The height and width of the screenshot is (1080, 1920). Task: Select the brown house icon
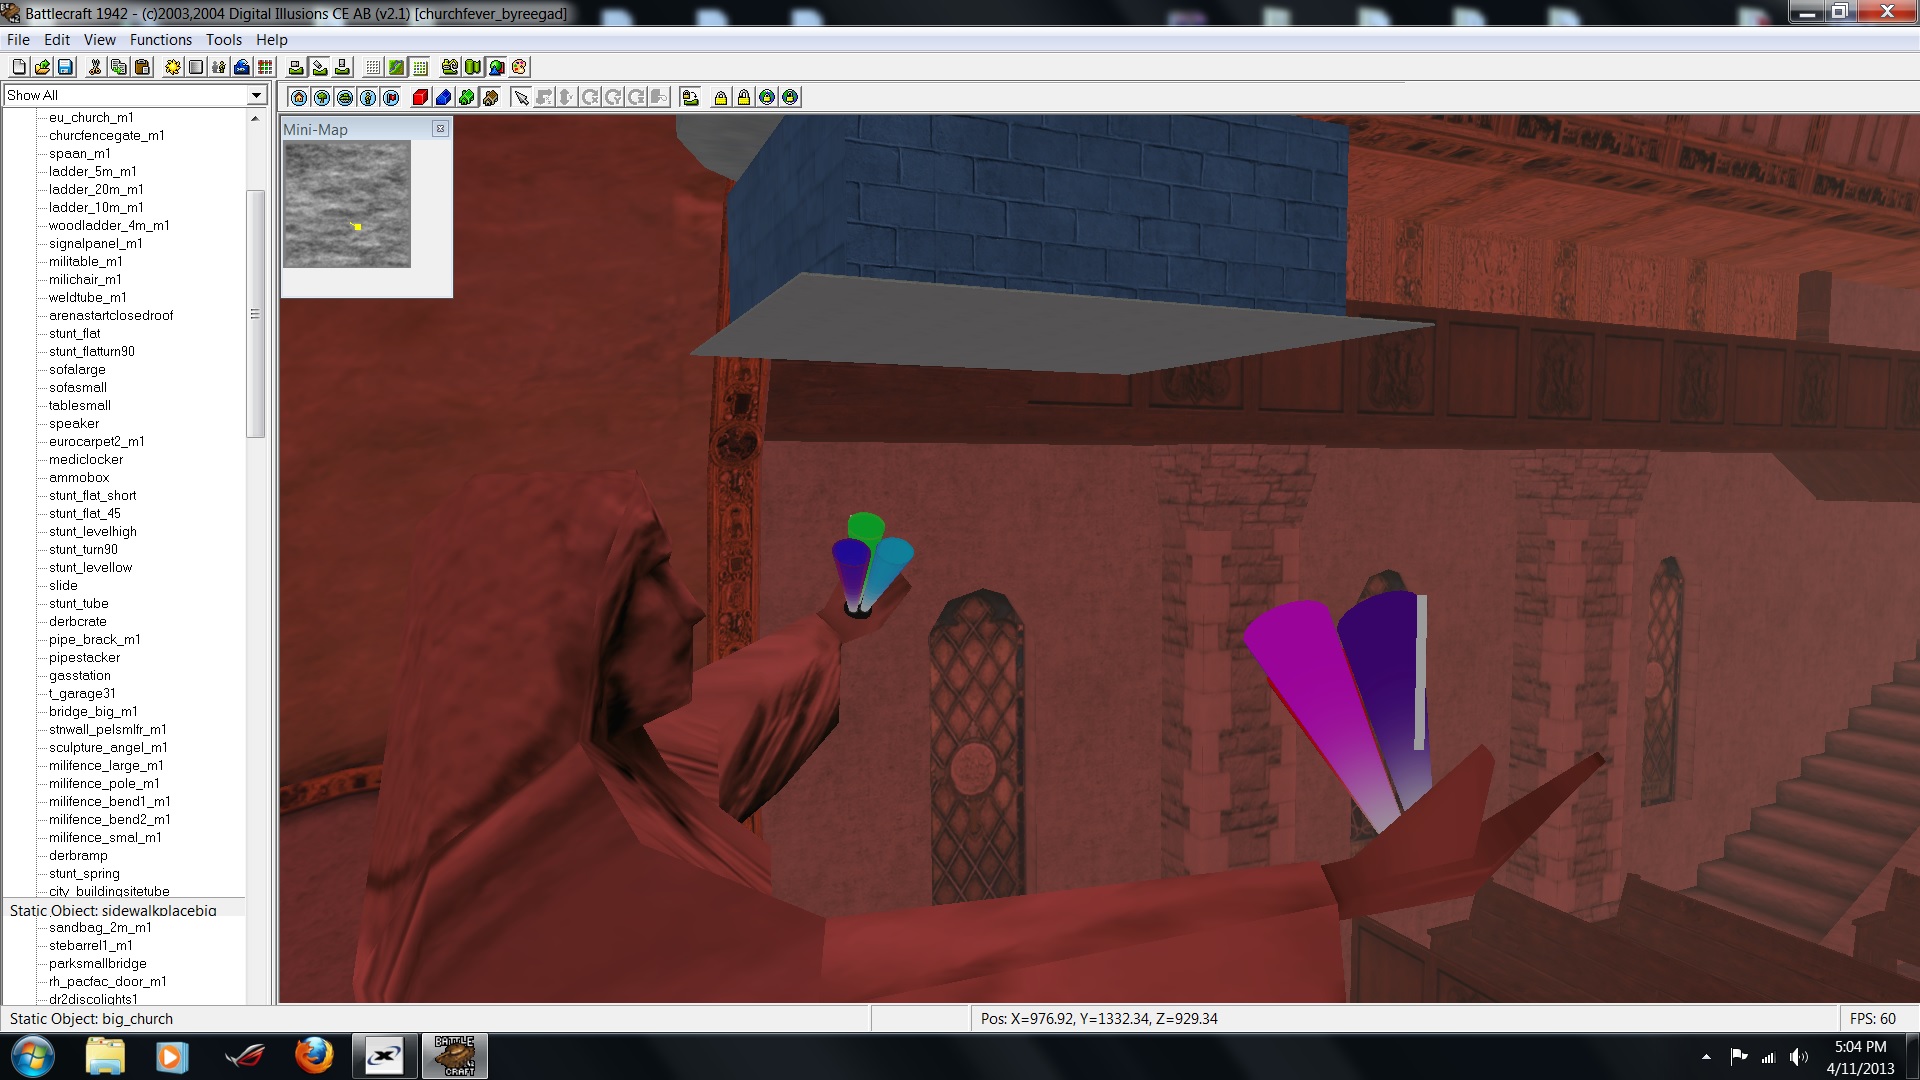coord(489,97)
